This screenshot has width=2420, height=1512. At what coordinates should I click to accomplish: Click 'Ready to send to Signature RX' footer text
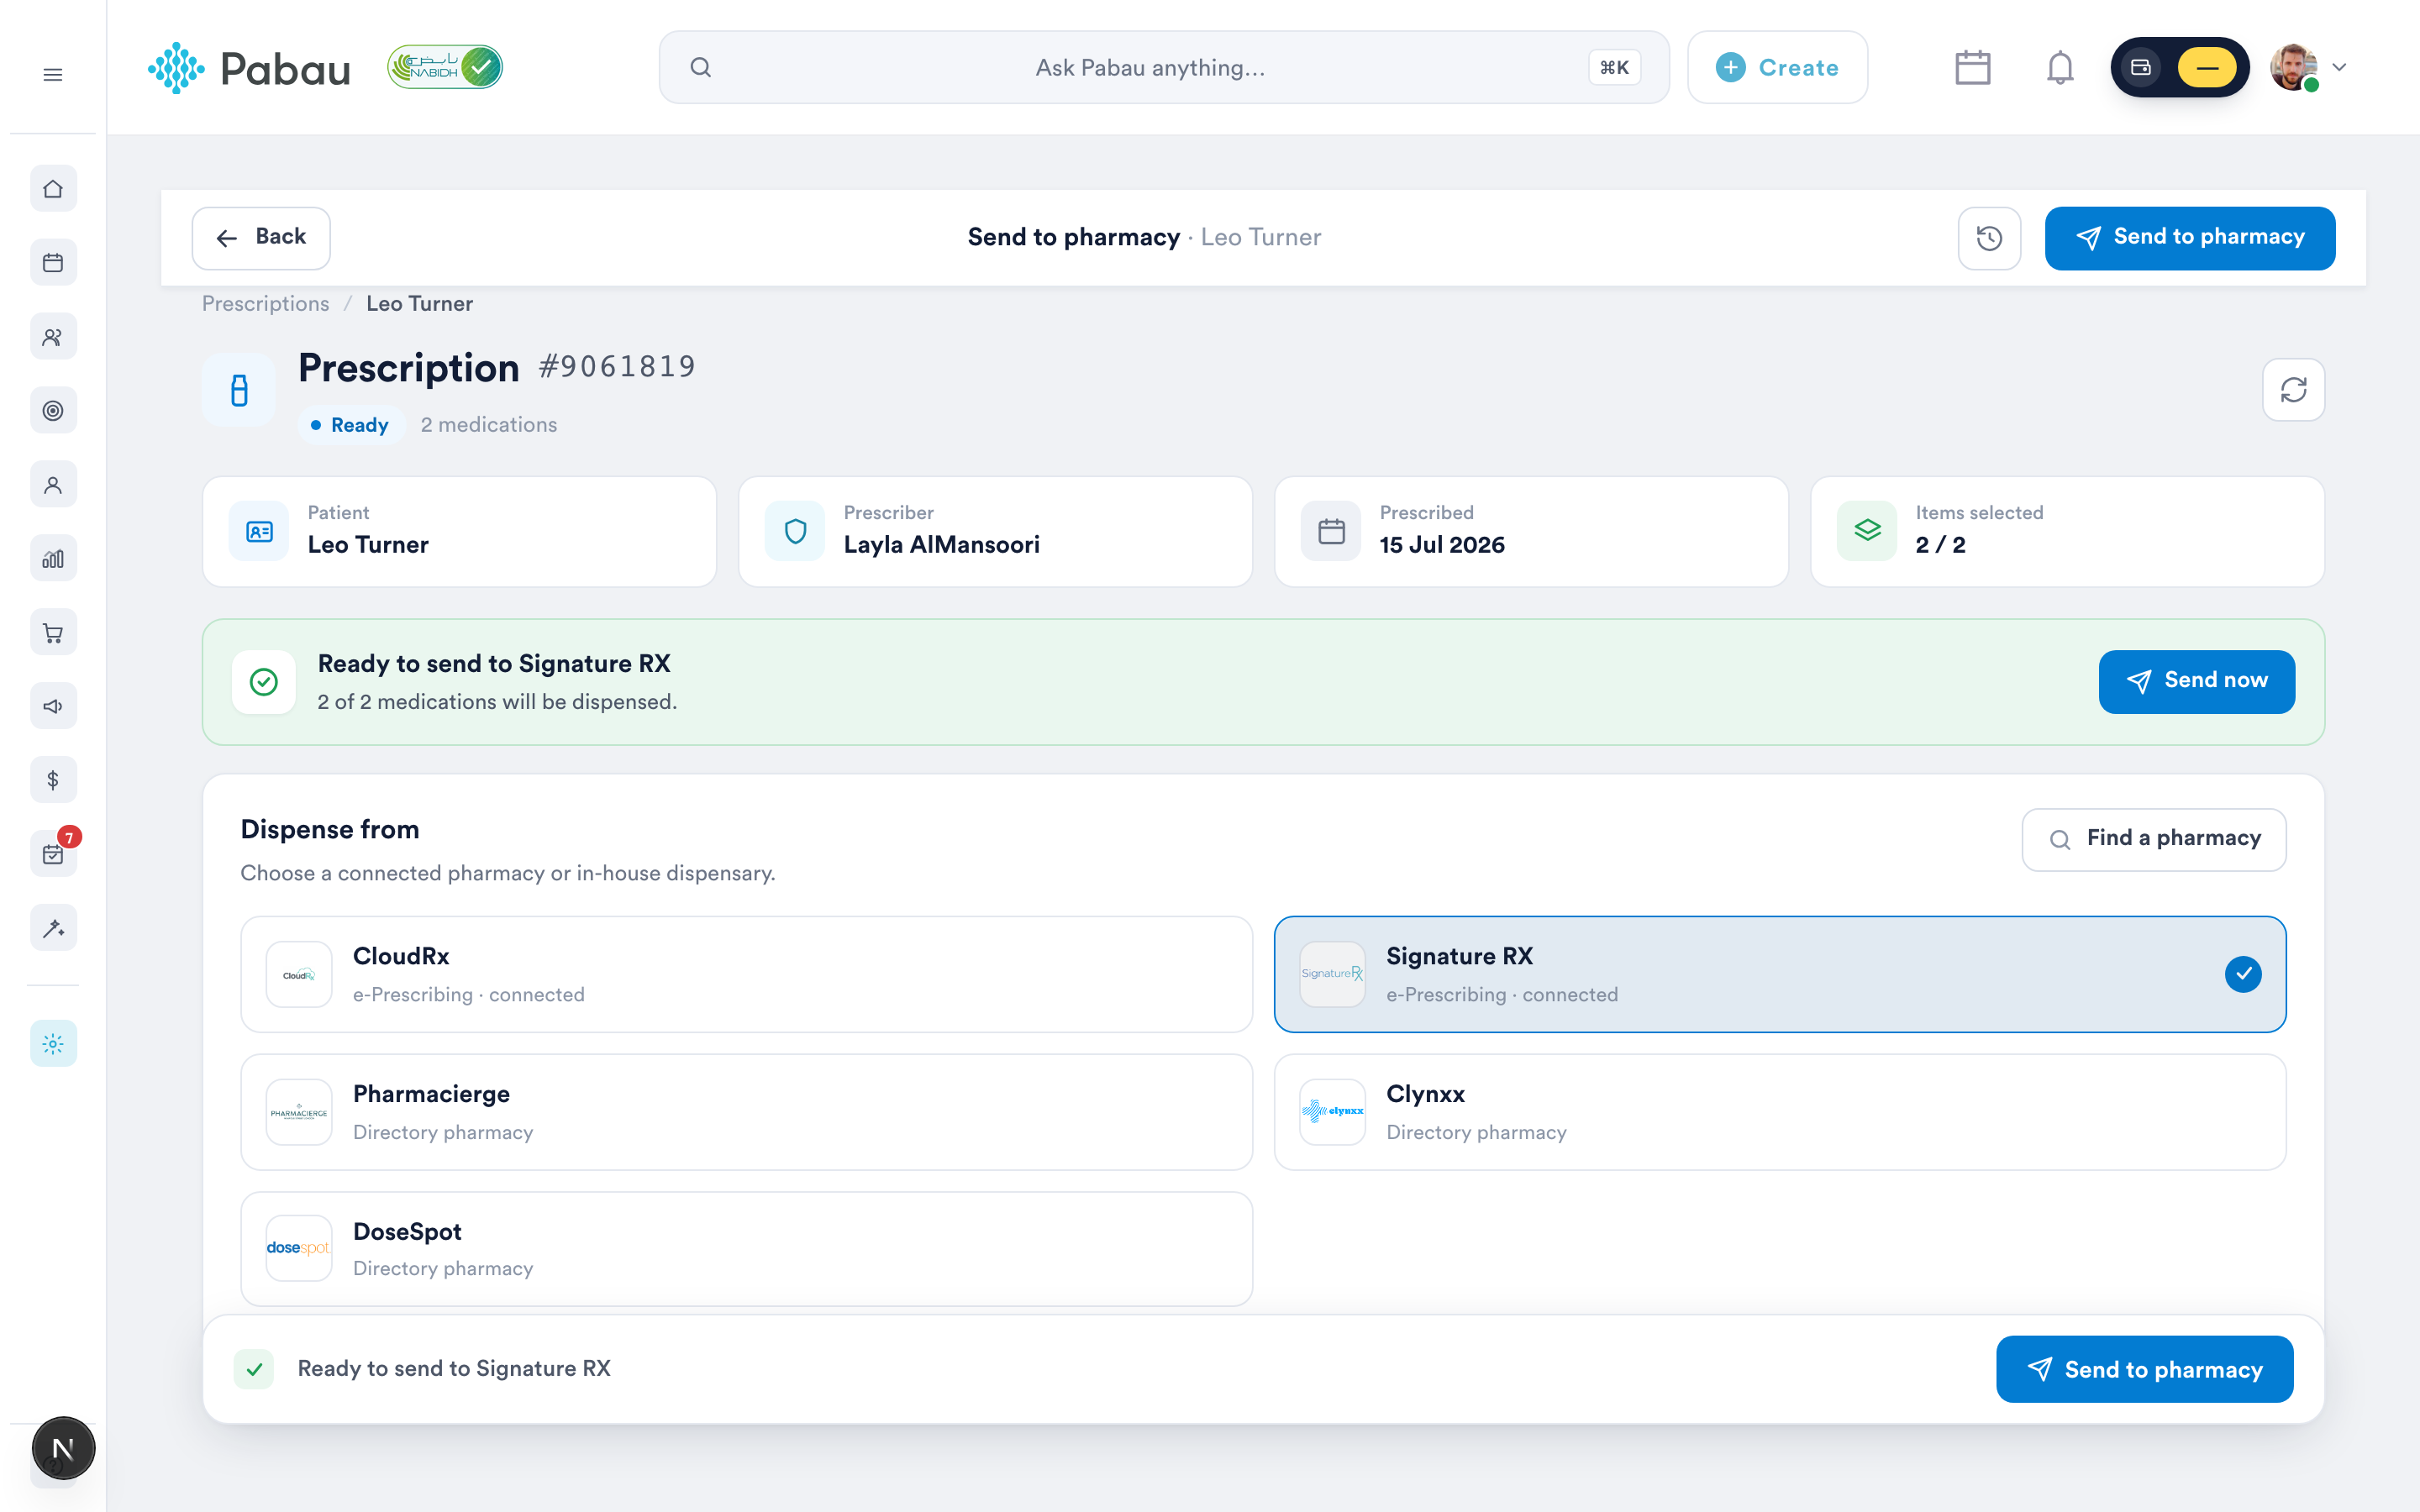coord(454,1369)
